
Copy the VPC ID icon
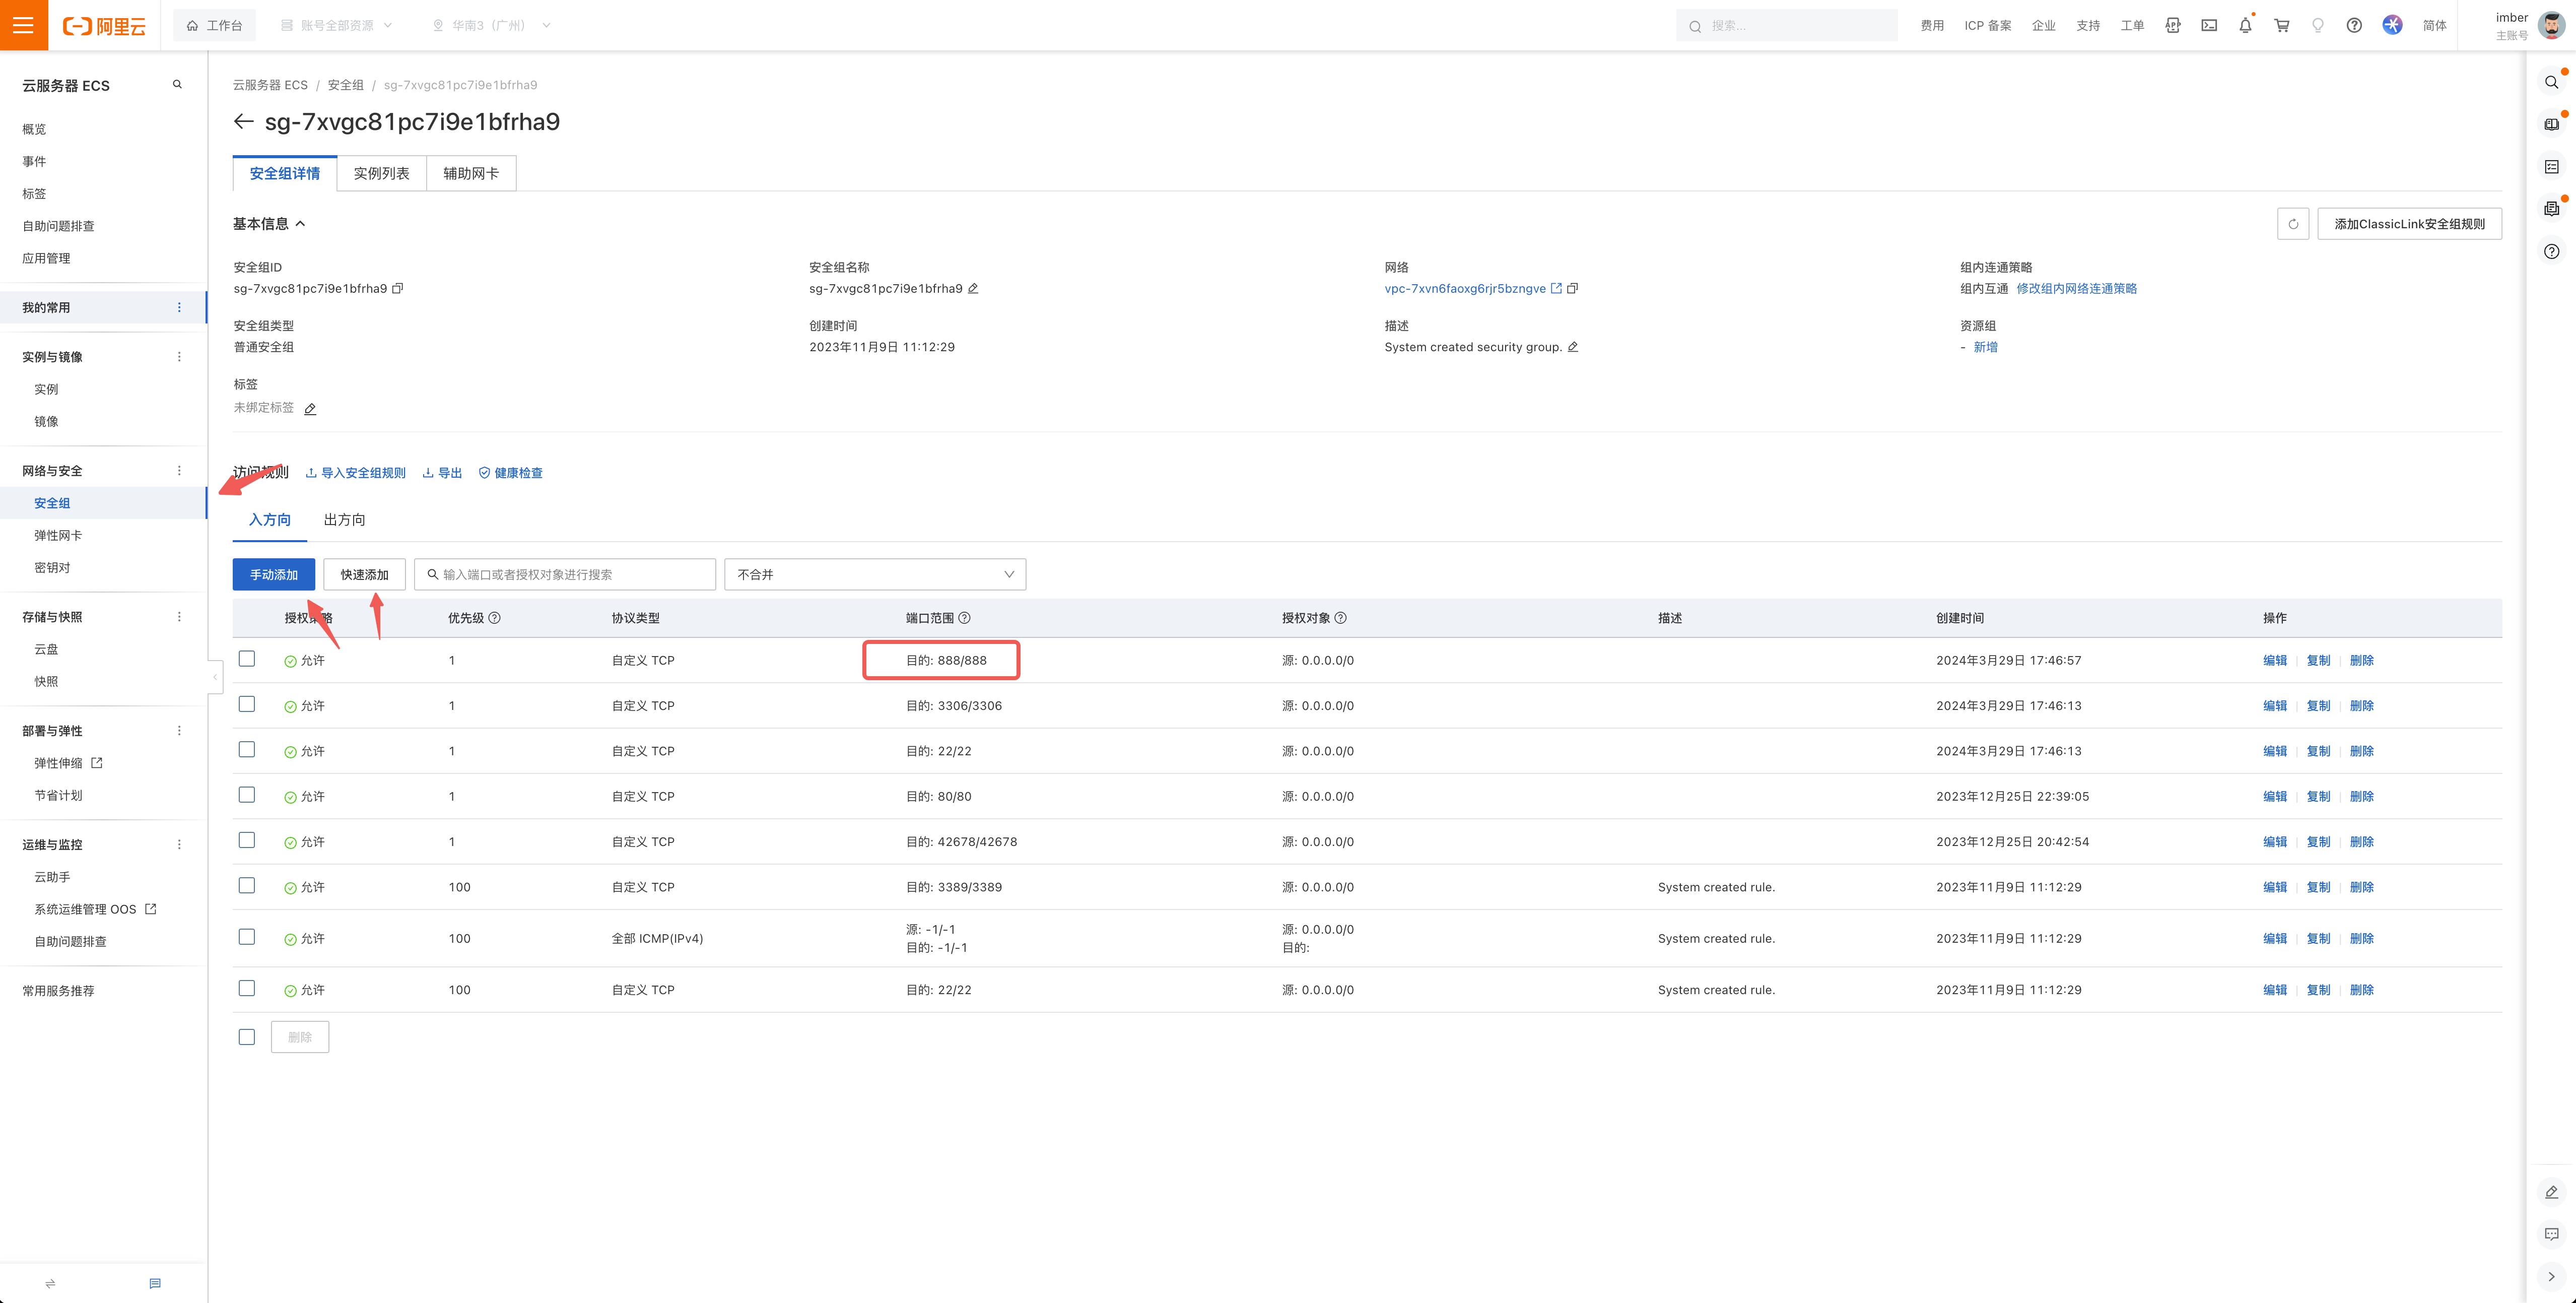tap(1573, 289)
